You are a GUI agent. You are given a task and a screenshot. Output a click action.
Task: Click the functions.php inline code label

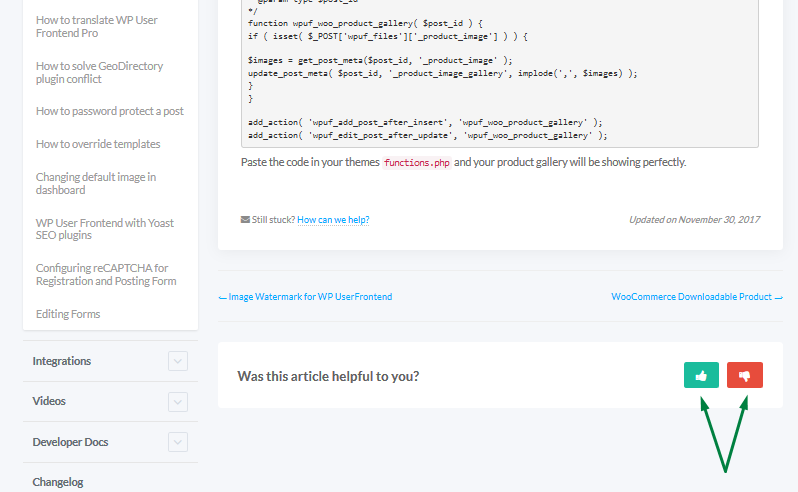pyautogui.click(x=417, y=163)
